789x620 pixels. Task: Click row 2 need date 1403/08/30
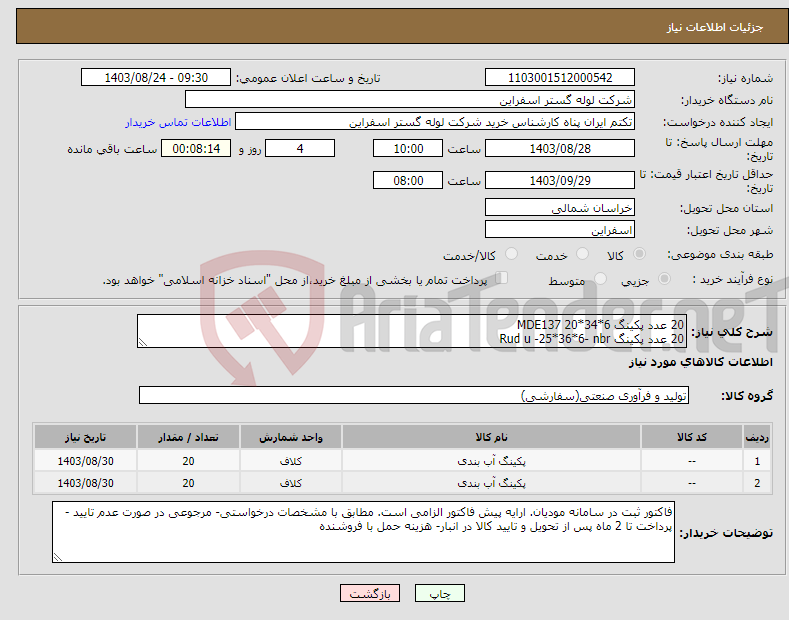[86, 483]
